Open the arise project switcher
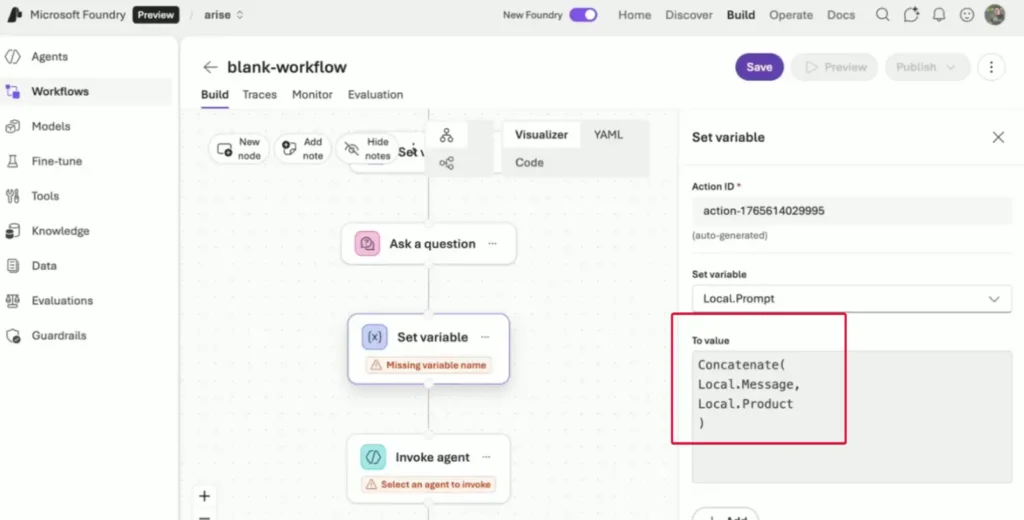Screen dimensions: 1024x520 click(223, 15)
